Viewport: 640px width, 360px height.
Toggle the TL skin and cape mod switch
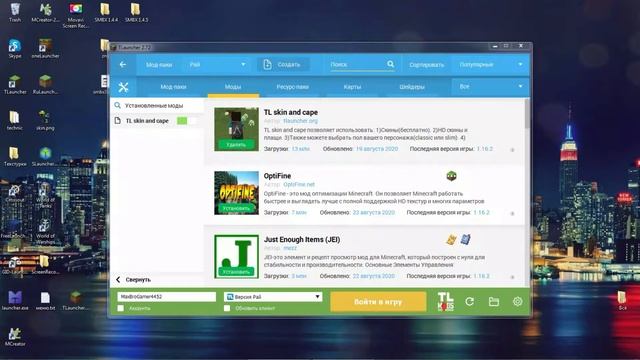coord(187,121)
